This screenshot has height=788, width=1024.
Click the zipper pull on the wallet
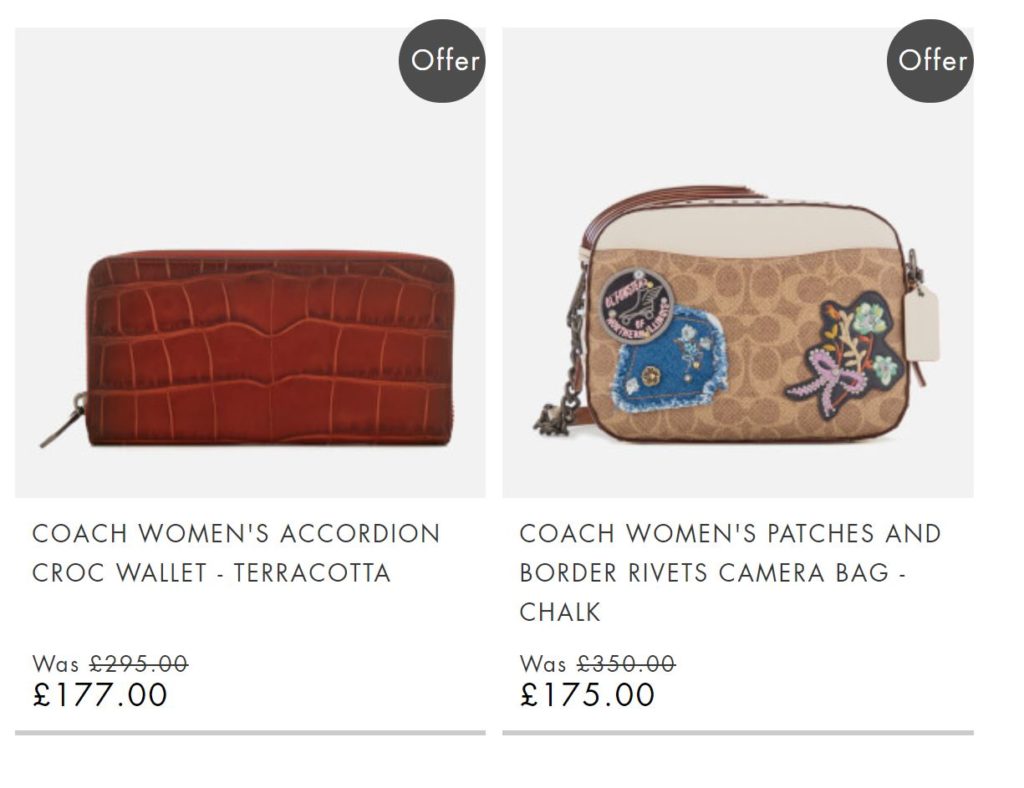pyautogui.click(x=63, y=419)
